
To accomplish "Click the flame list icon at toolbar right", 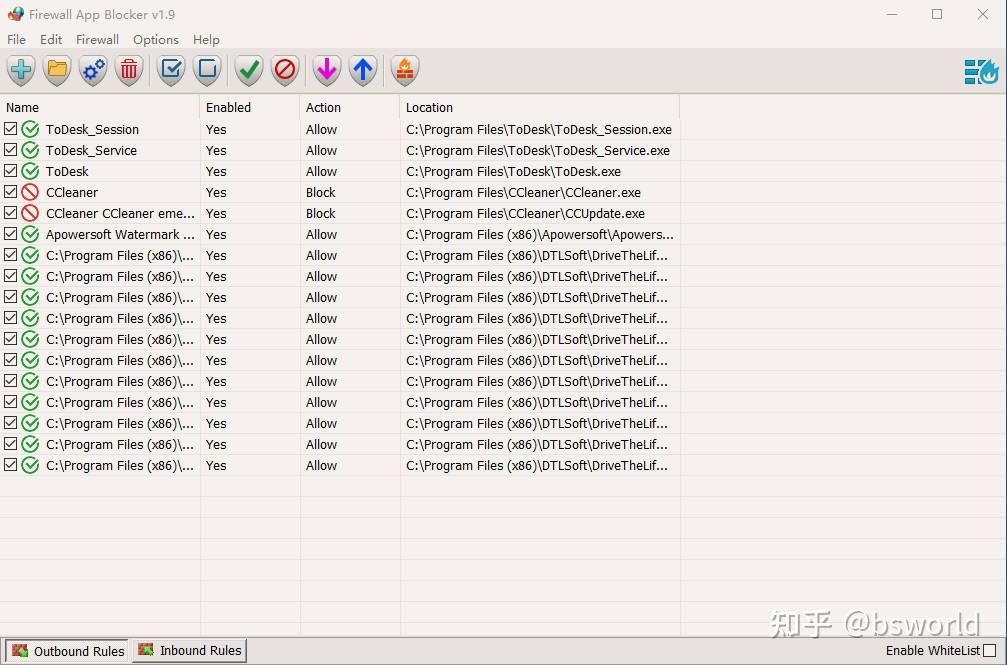I will pyautogui.click(x=981, y=71).
